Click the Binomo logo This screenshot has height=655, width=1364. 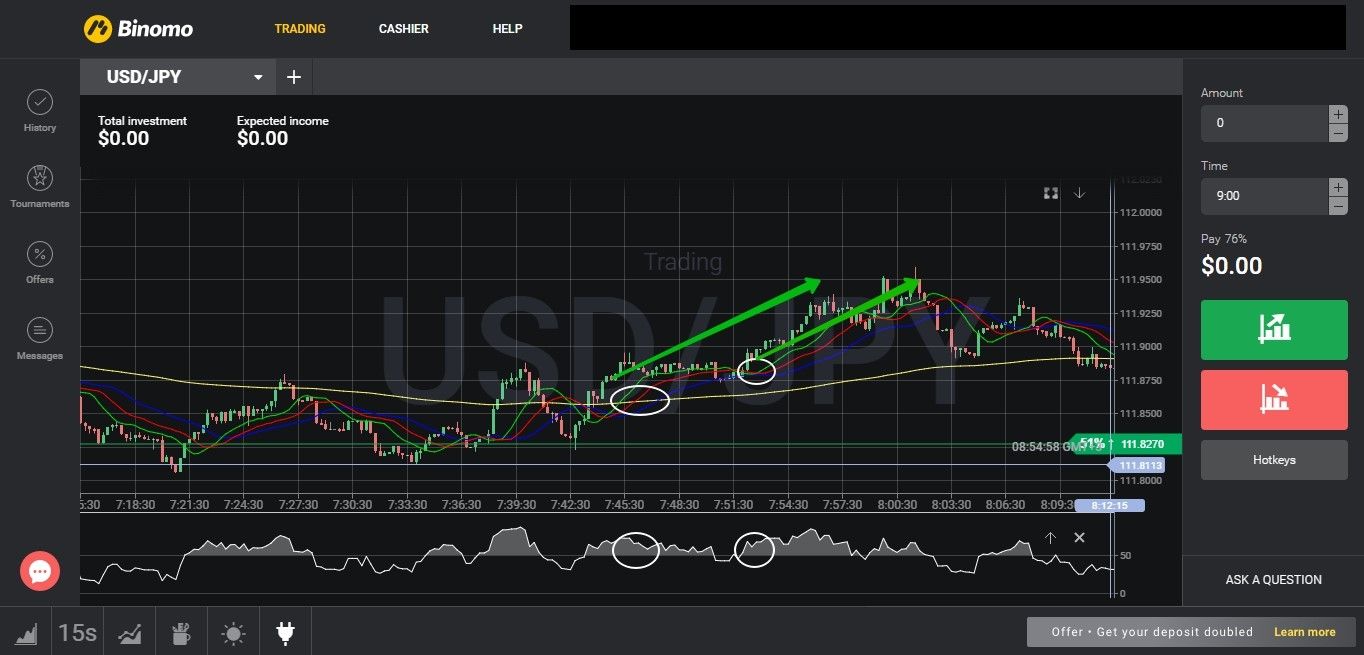coord(138,28)
